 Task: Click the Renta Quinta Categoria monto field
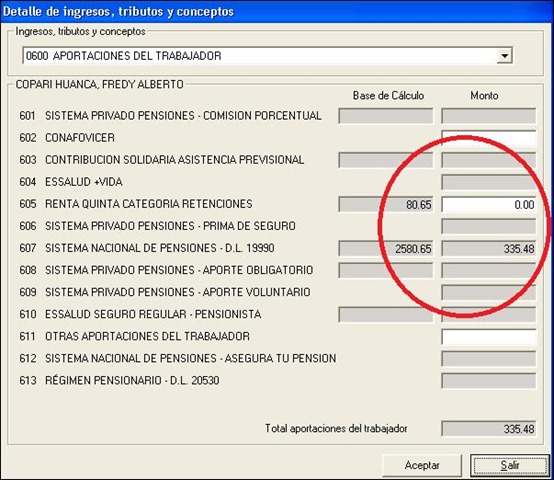tap(489, 205)
